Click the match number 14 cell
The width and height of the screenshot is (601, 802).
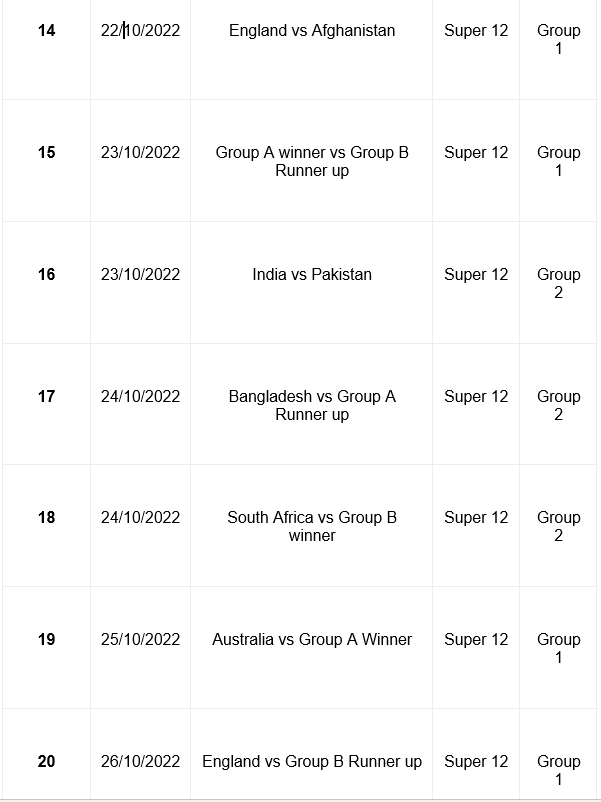click(x=47, y=50)
